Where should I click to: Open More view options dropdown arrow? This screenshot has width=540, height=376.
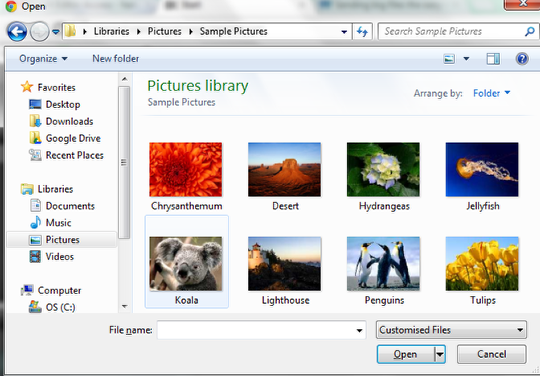click(x=466, y=59)
